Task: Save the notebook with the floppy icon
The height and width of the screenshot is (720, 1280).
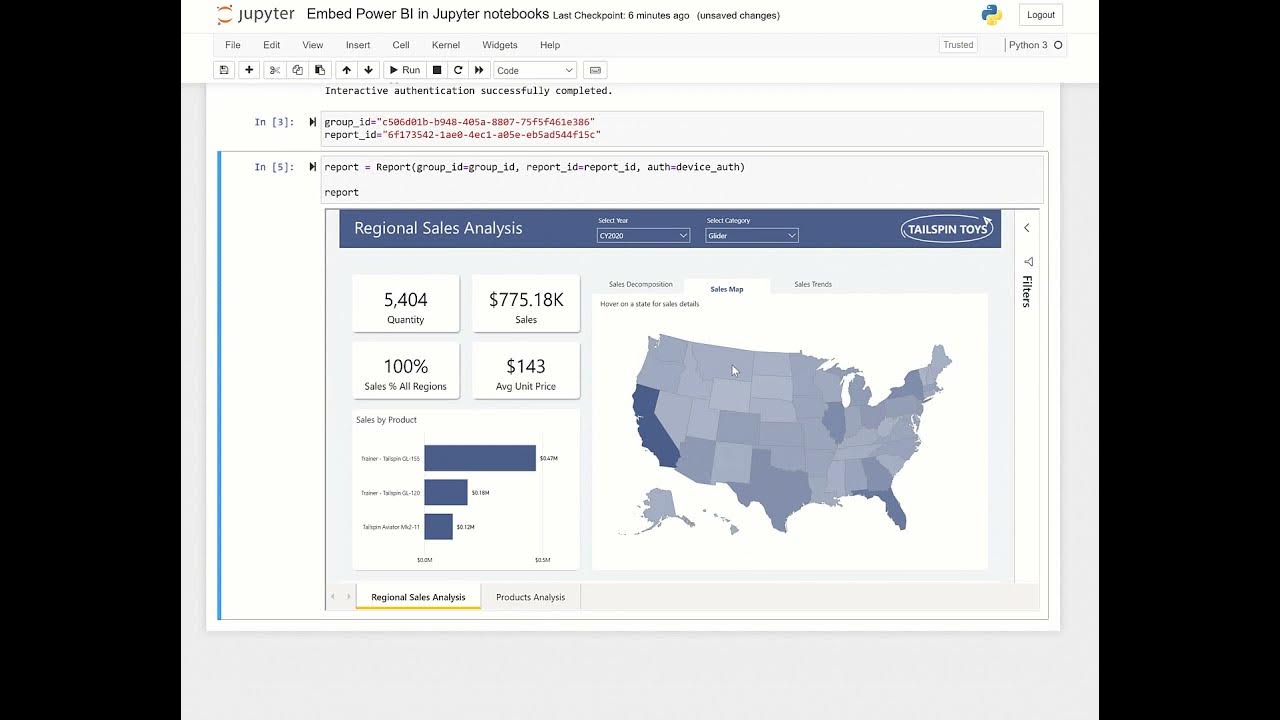Action: click(224, 70)
